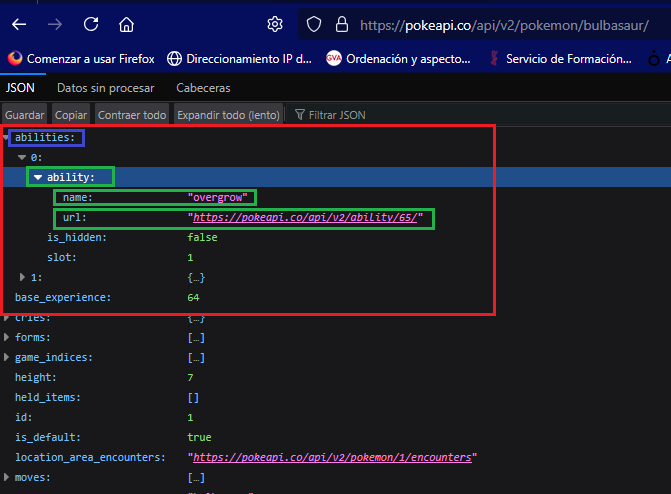This screenshot has height=494, width=671.
Task: Expand the 1: array item arrow
Action: click(x=22, y=277)
